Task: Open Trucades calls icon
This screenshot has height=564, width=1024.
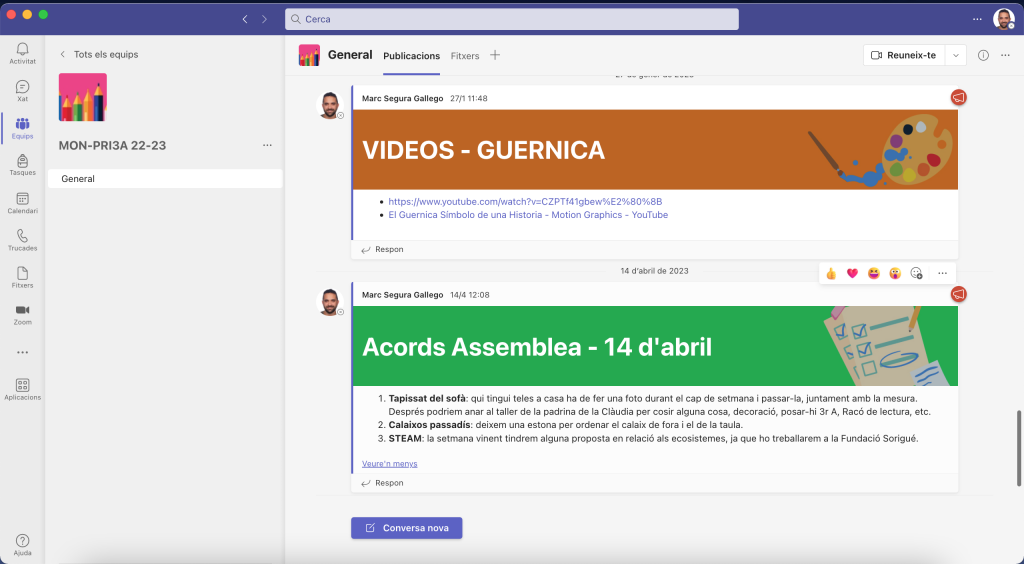Action: point(22,238)
